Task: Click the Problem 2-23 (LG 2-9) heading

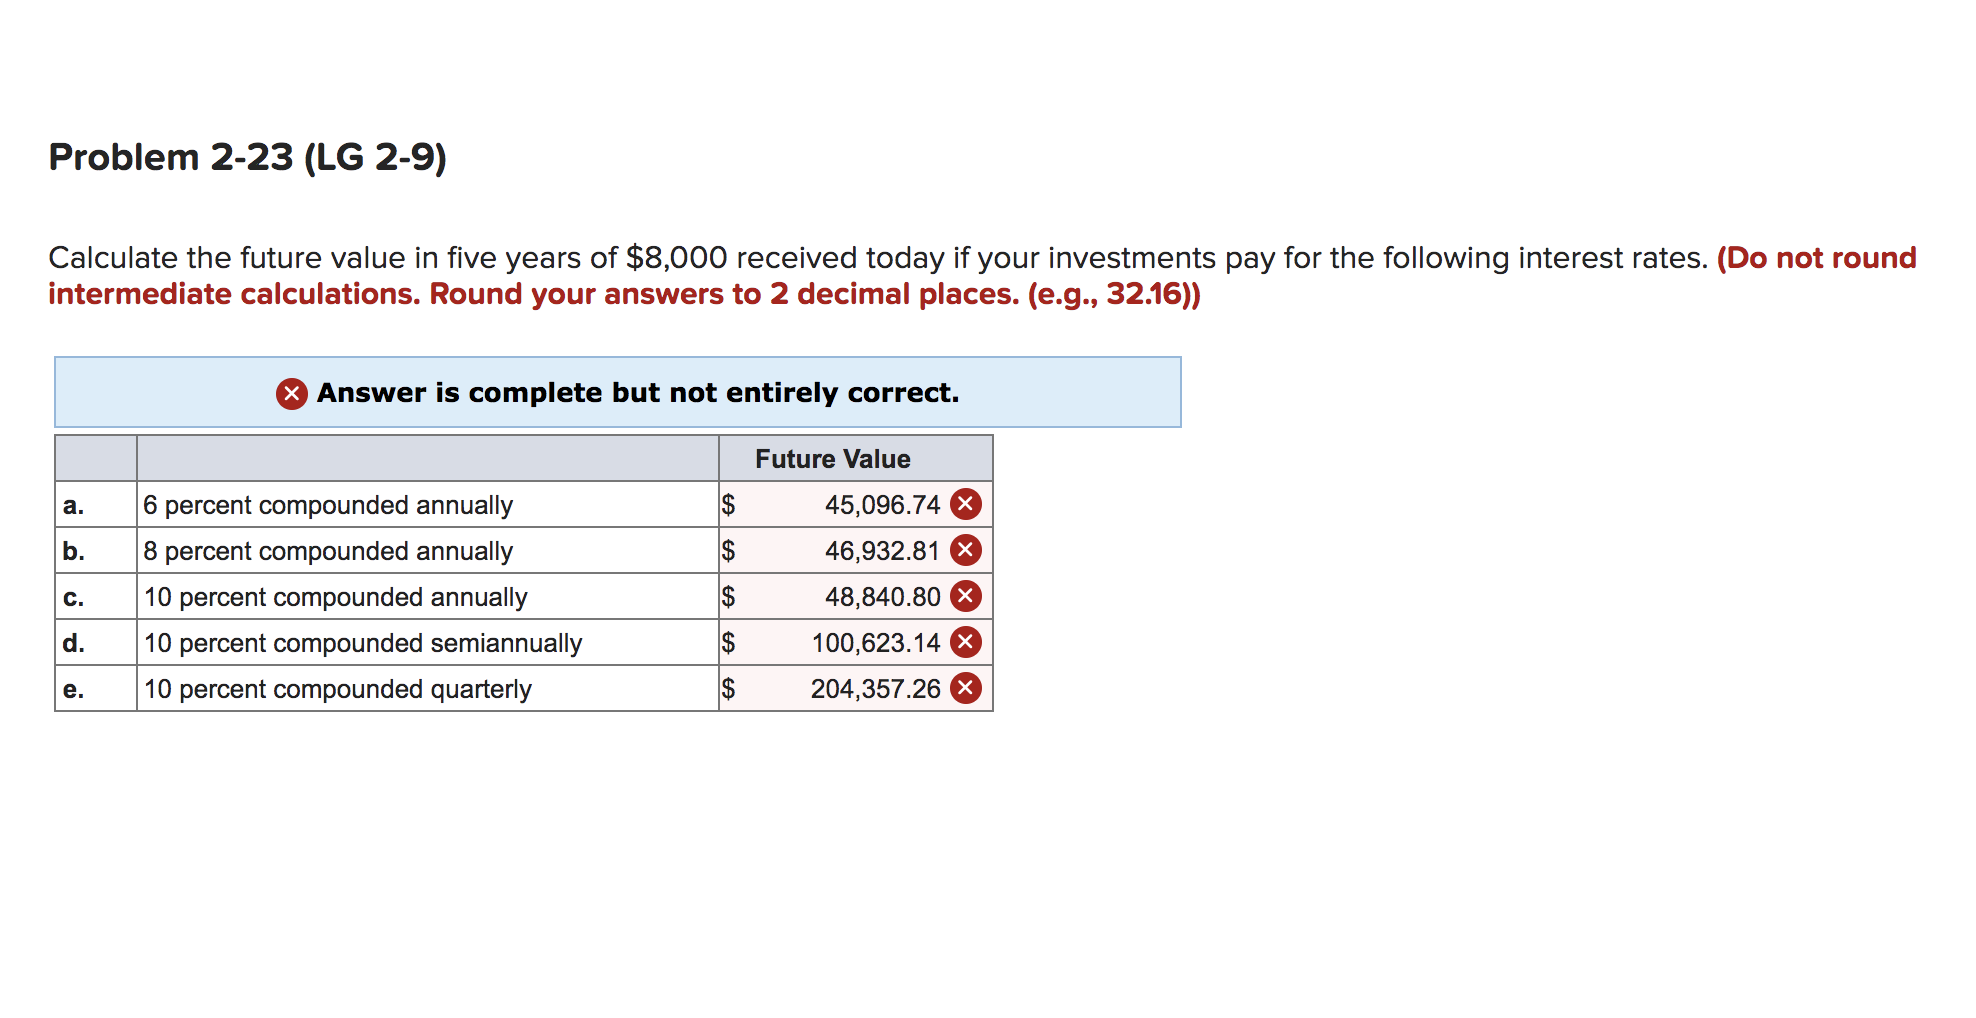Action: [x=248, y=155]
